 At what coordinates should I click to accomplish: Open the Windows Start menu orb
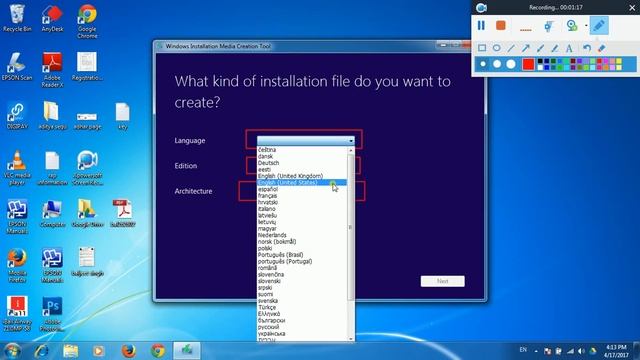tap(12, 351)
